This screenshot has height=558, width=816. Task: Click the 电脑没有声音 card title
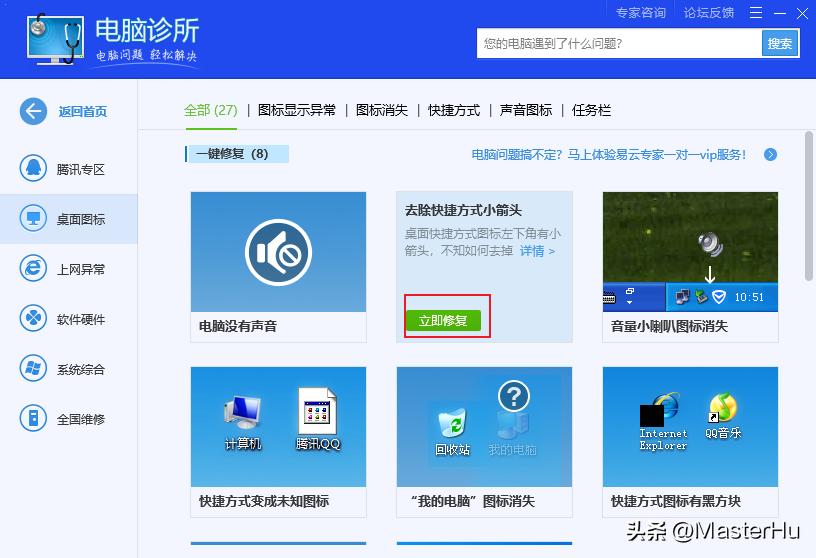pyautogui.click(x=238, y=326)
